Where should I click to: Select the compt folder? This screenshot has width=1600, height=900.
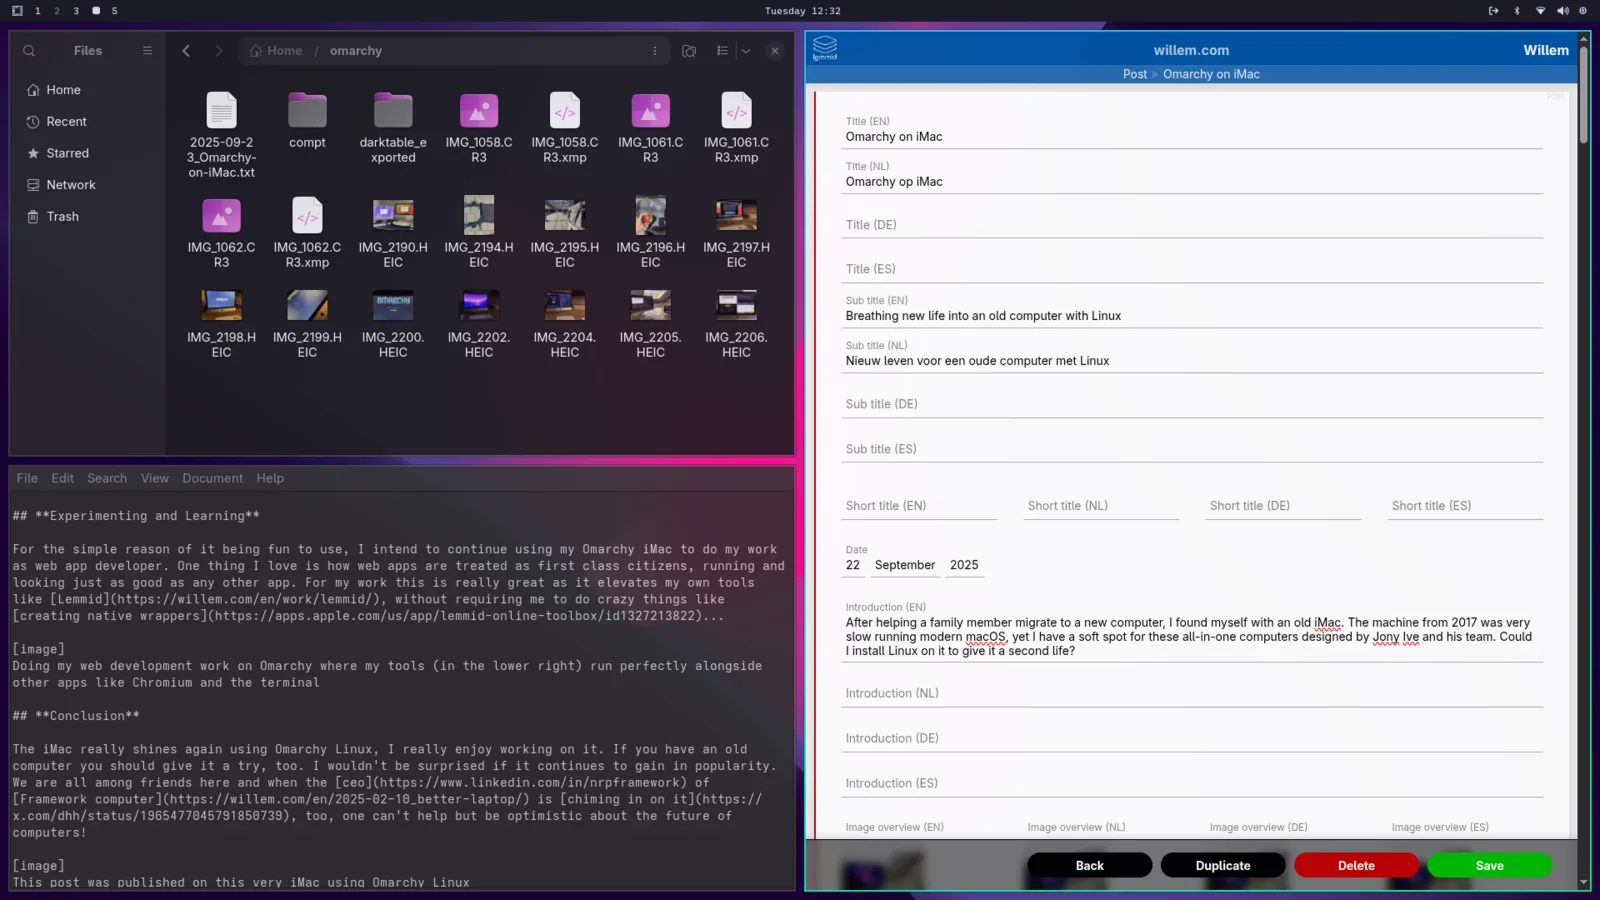(x=307, y=120)
